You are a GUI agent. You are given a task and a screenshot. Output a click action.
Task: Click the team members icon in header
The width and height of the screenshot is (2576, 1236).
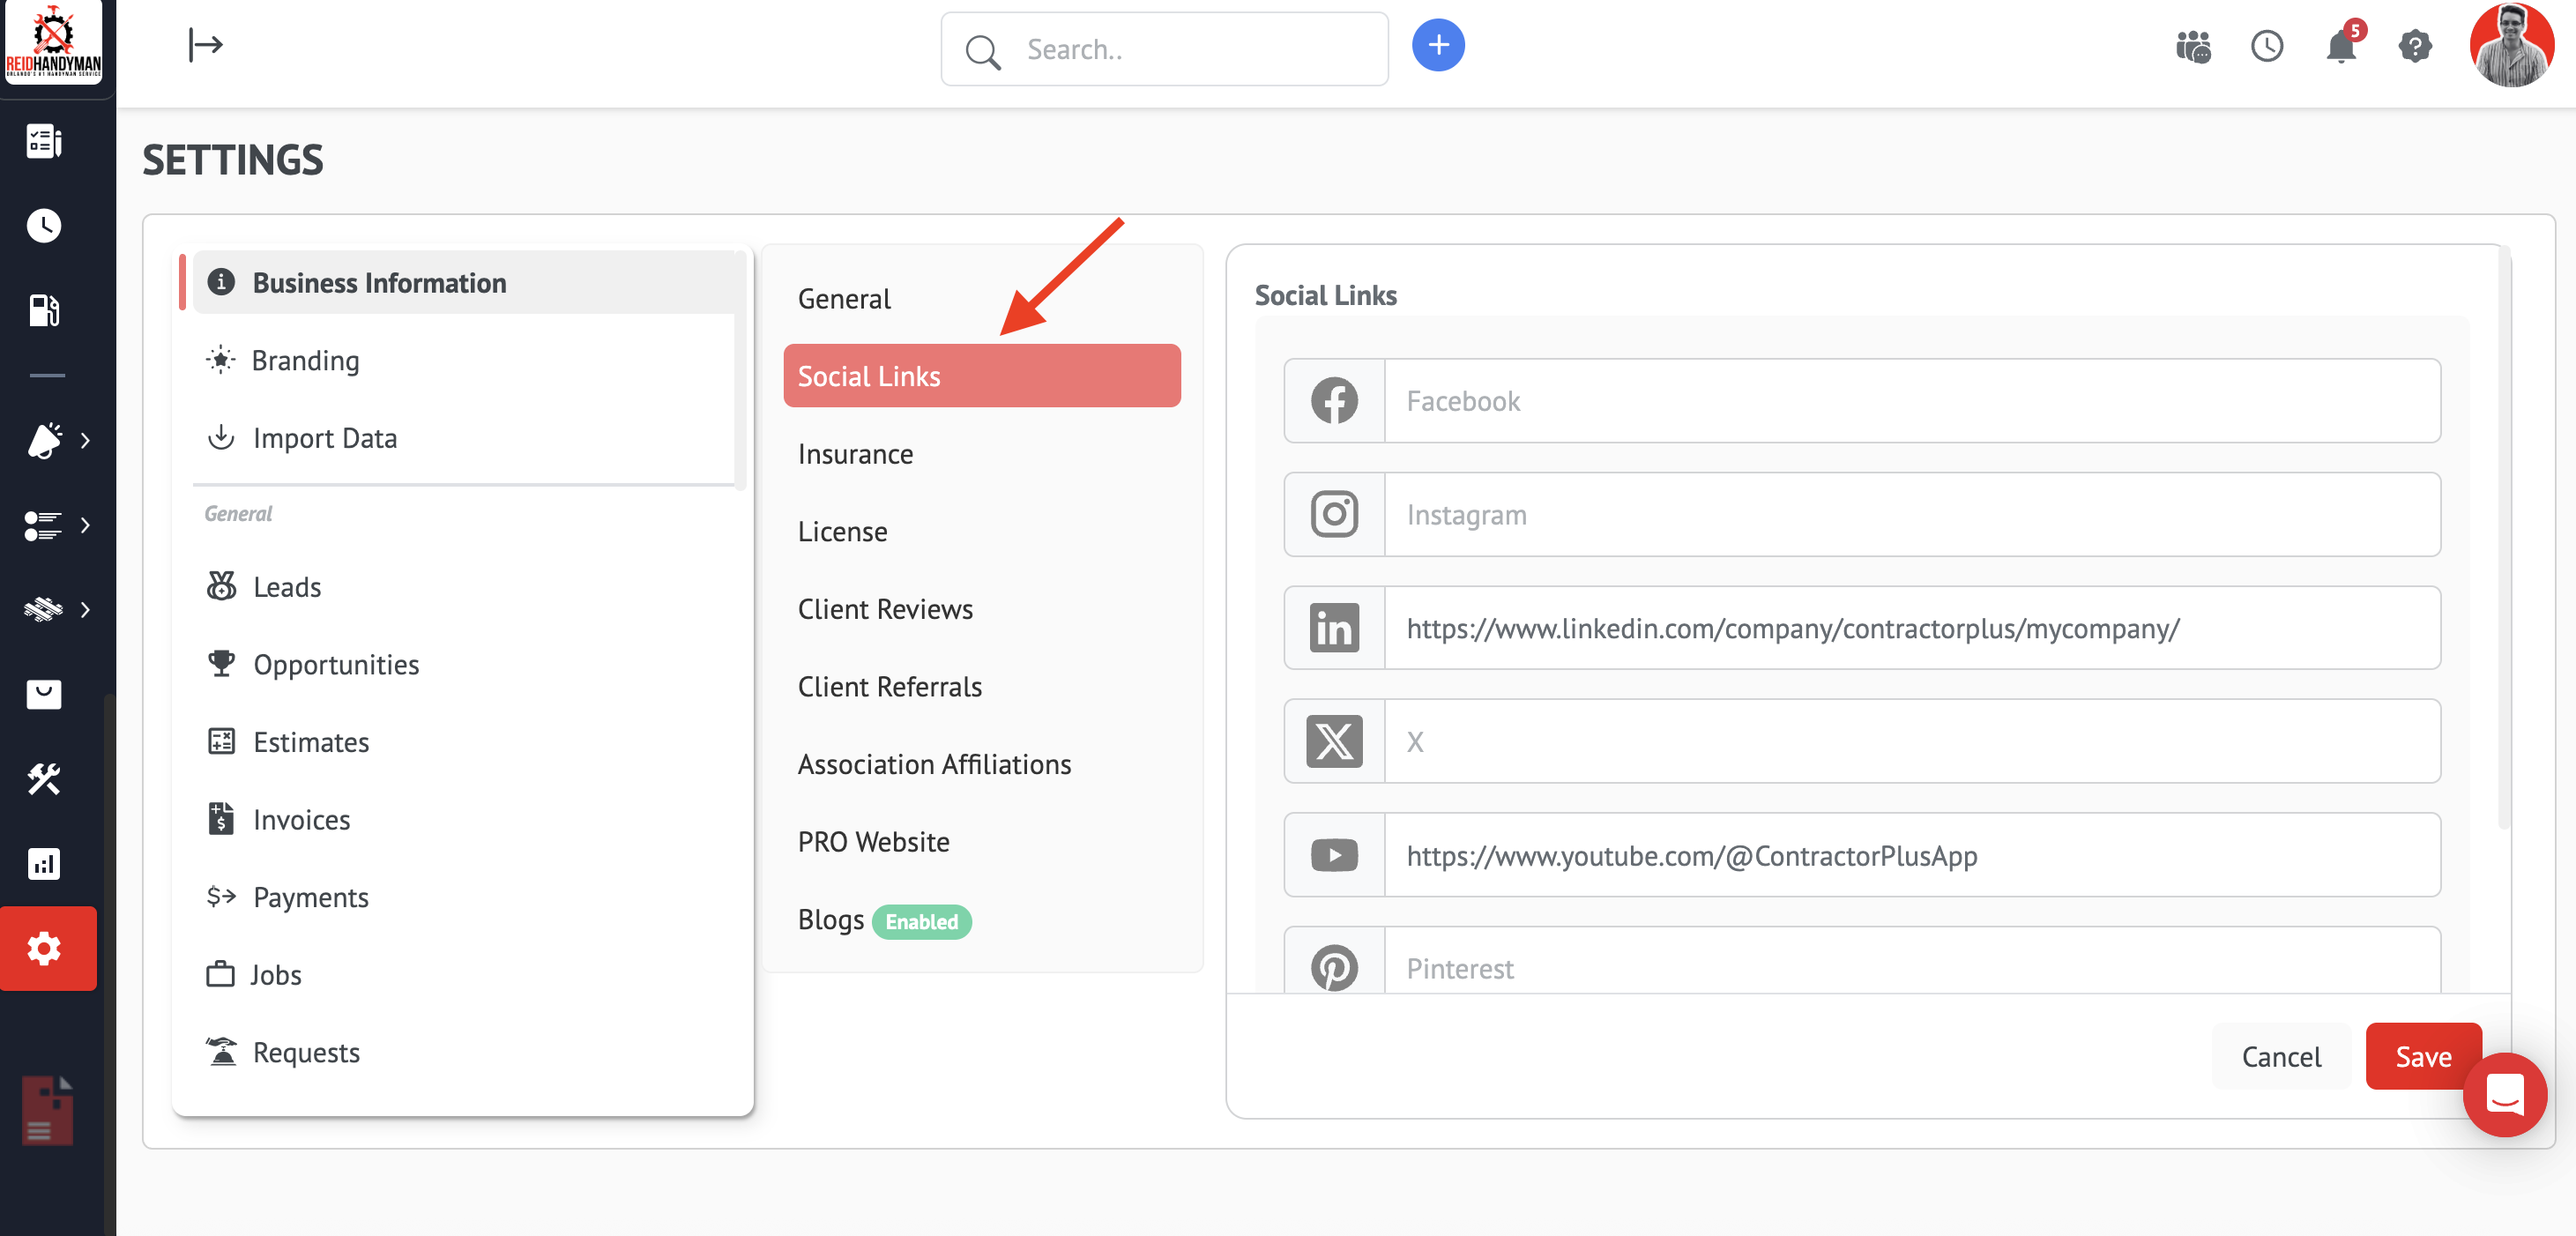(2193, 47)
